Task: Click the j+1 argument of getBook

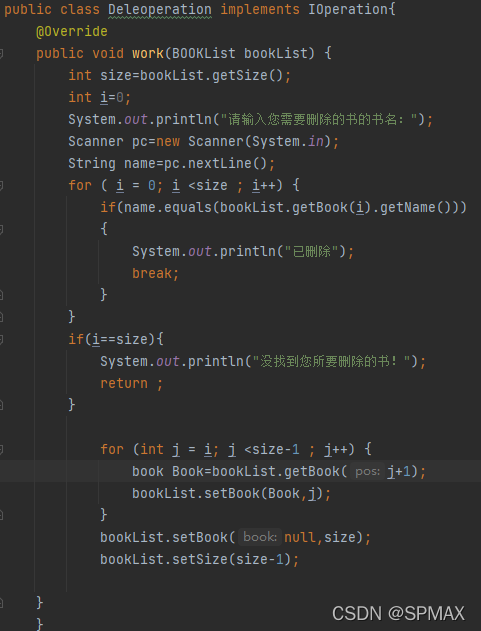Action: click(x=399, y=472)
